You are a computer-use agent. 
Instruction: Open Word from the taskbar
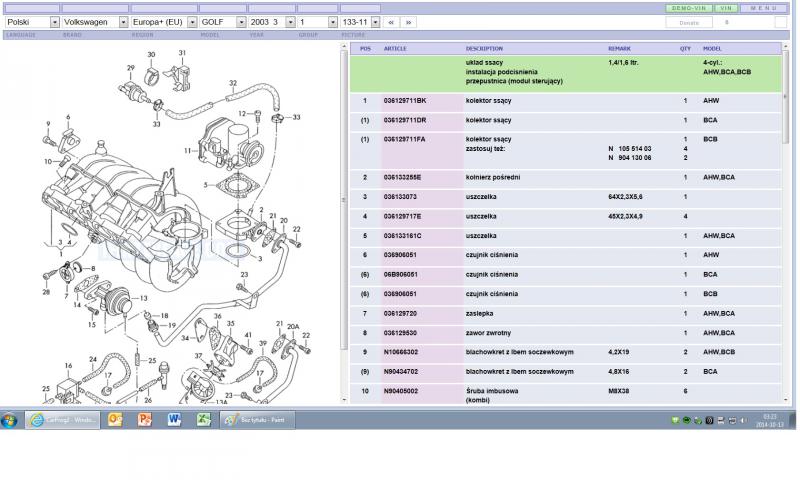coord(174,420)
